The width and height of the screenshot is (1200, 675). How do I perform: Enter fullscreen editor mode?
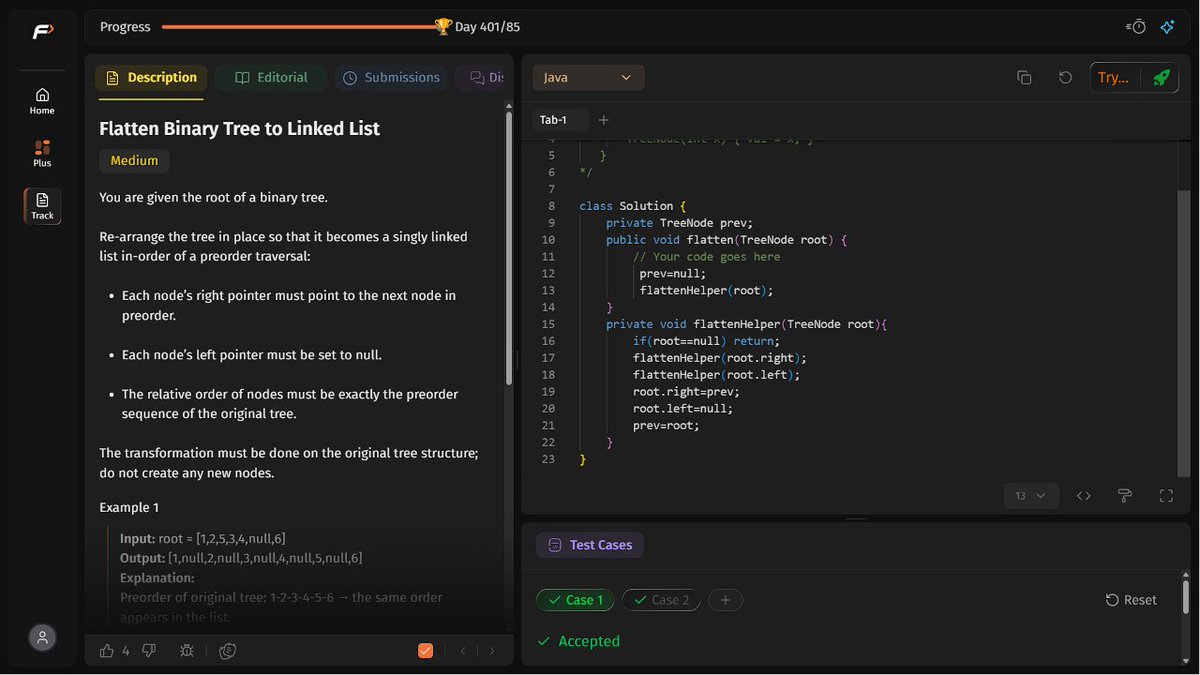pos(1166,495)
